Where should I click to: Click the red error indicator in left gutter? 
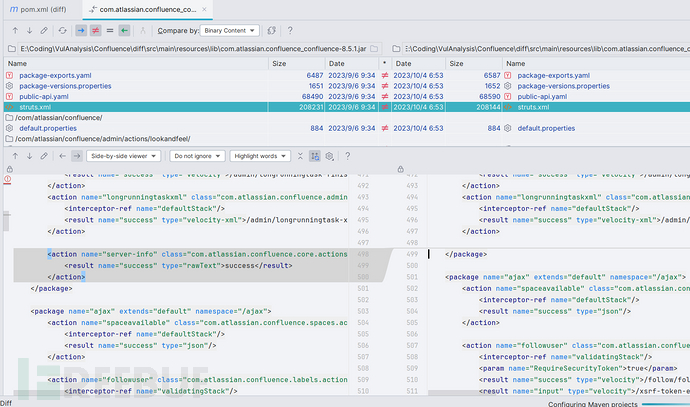[8, 179]
